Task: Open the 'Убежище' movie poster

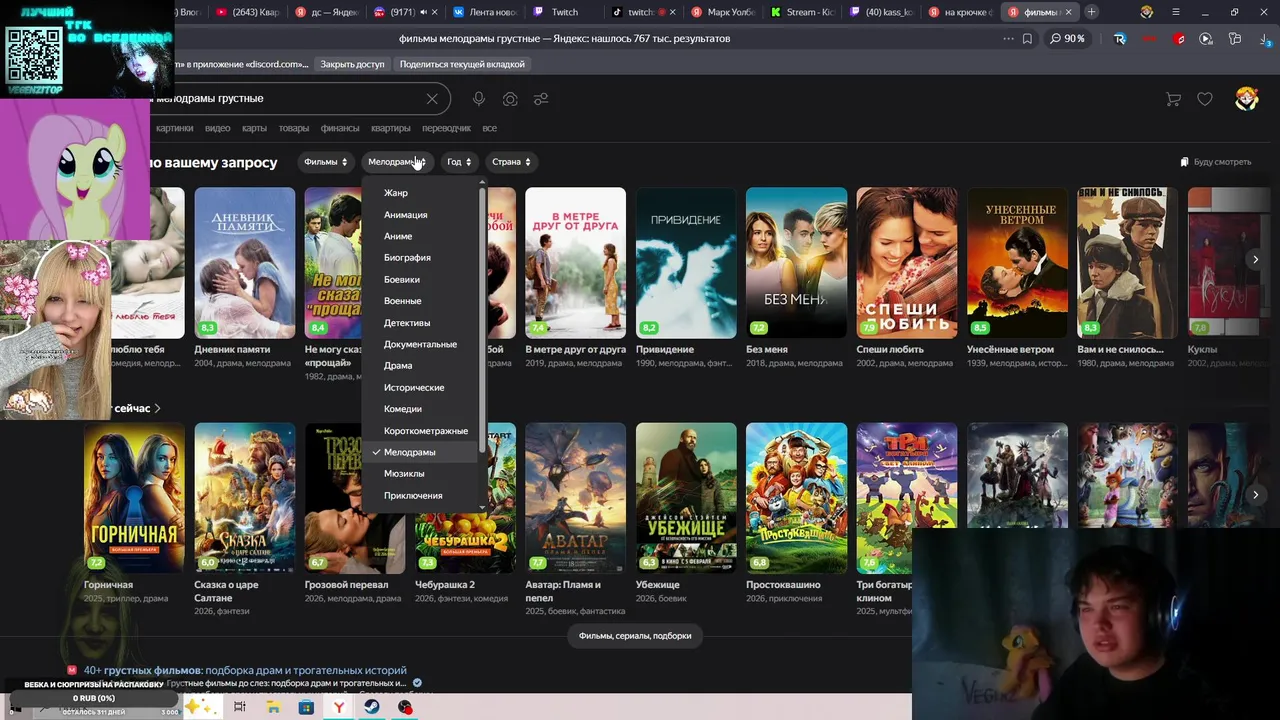Action: click(x=686, y=498)
